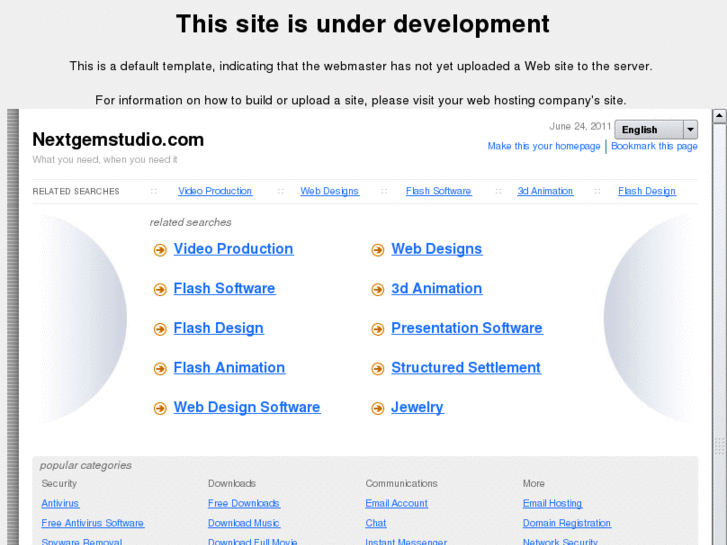Click the Bookmark this page link
The height and width of the screenshot is (545, 727).
tap(654, 146)
